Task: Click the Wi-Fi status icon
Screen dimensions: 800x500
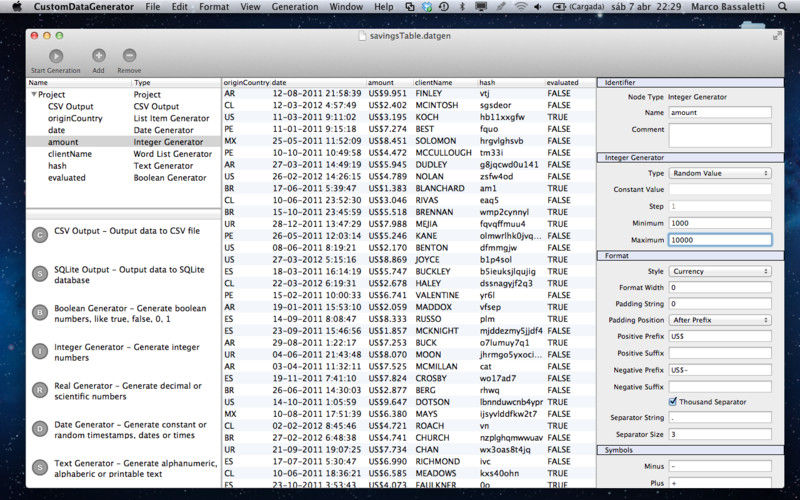Action: [x=520, y=7]
